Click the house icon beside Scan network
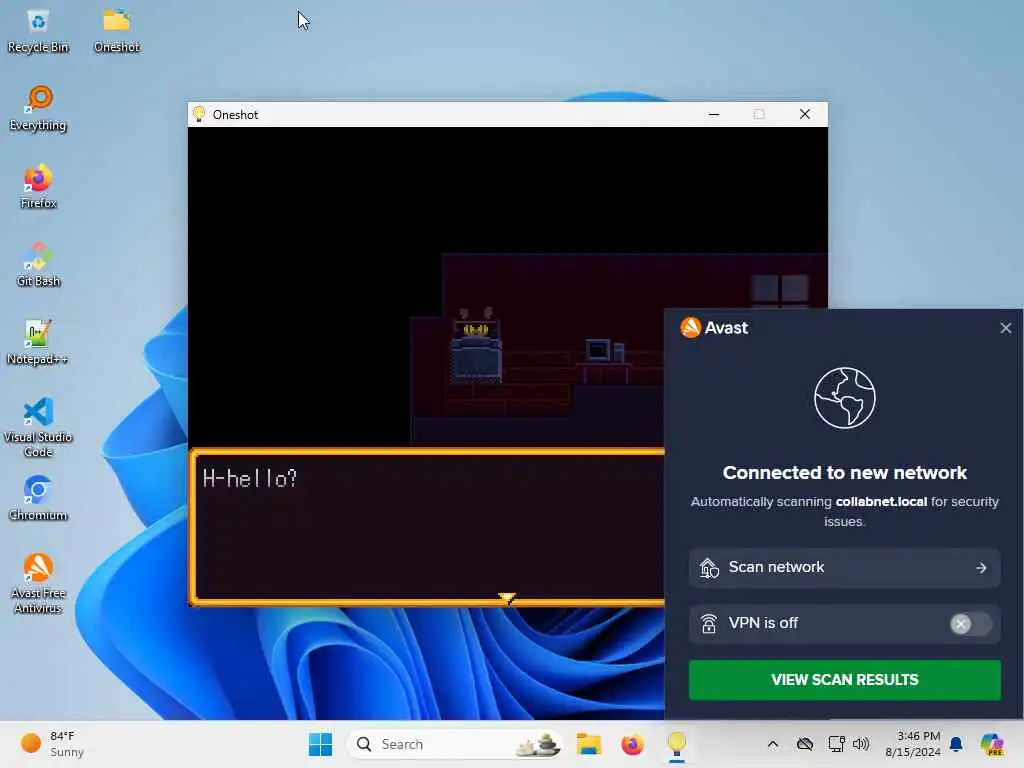Image resolution: width=1024 pixels, height=768 pixels. pyautogui.click(x=709, y=568)
